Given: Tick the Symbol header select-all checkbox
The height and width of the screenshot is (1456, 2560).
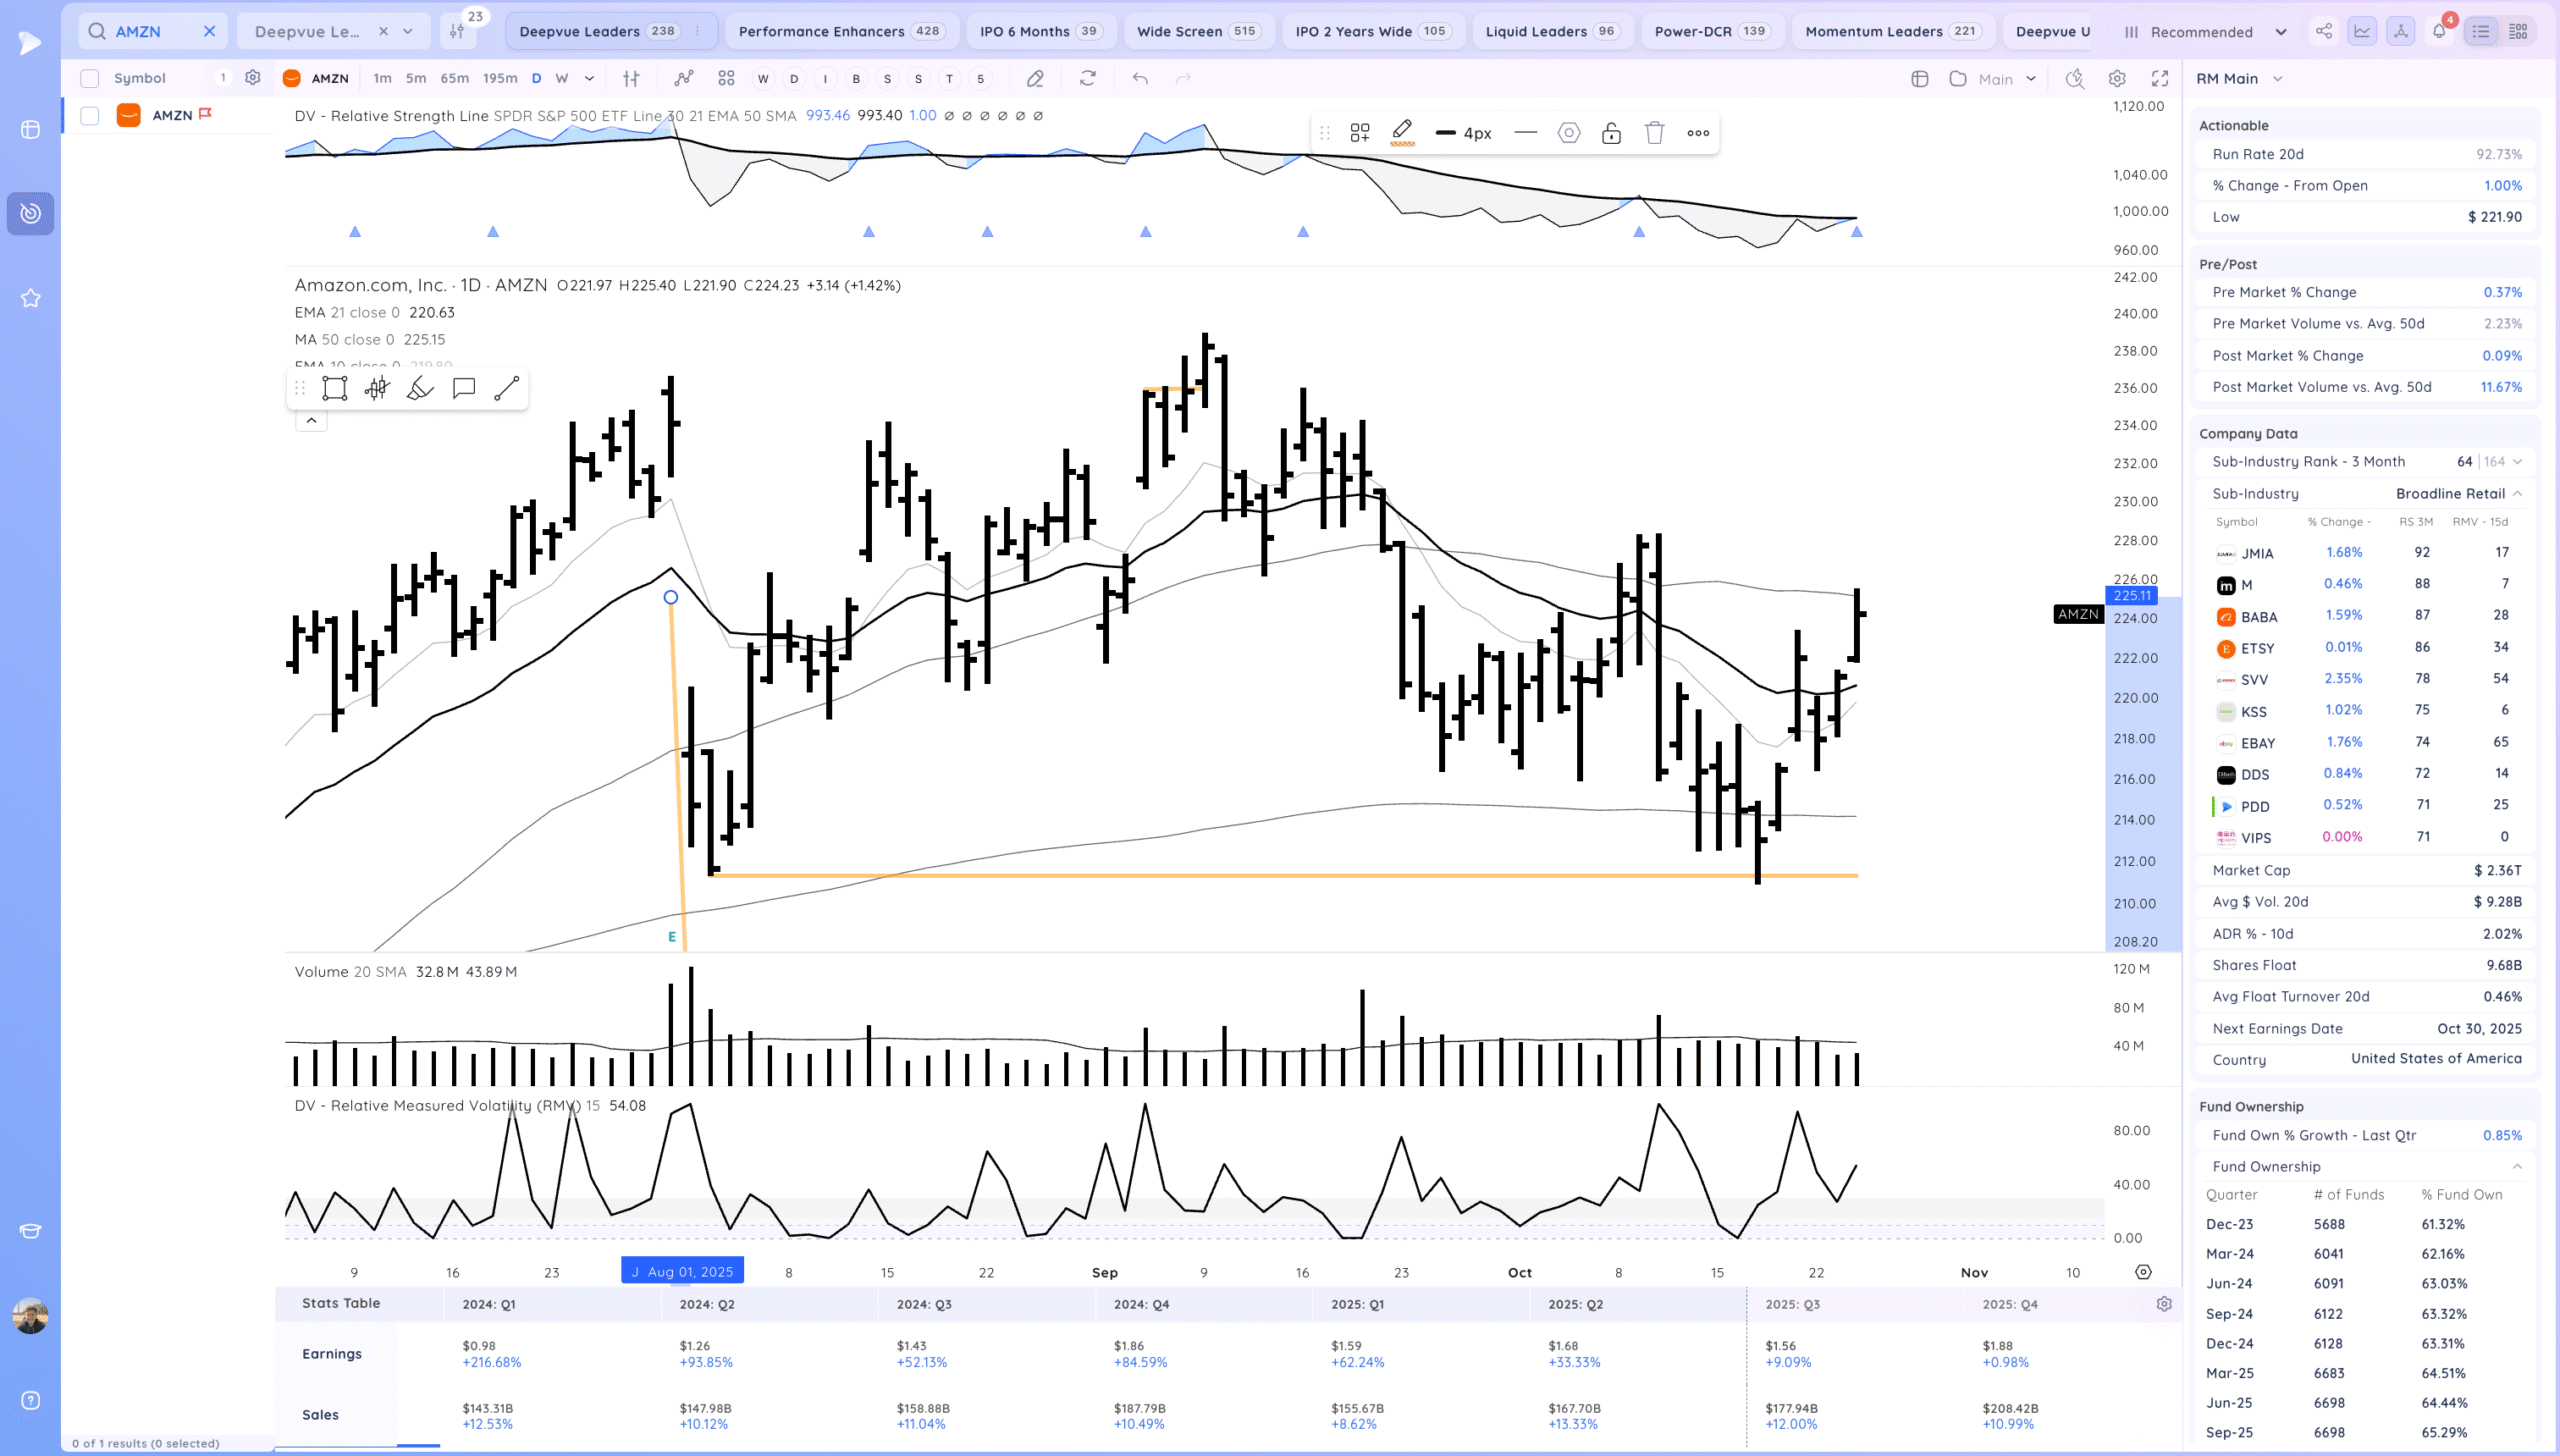Looking at the screenshot, I should 90,78.
